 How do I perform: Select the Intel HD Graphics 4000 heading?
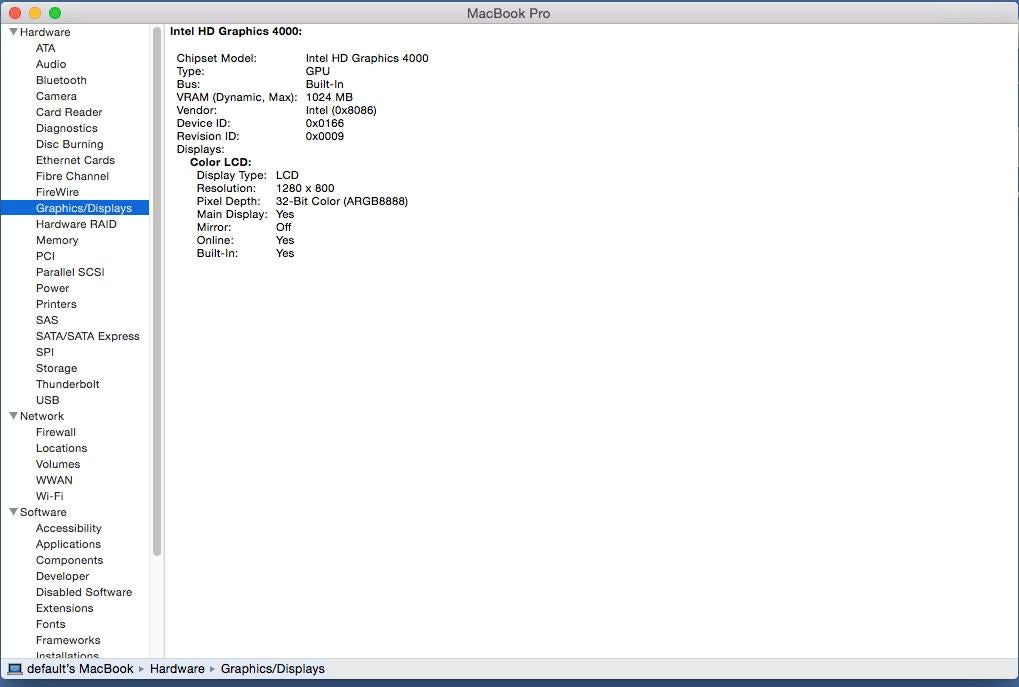[x=236, y=32]
